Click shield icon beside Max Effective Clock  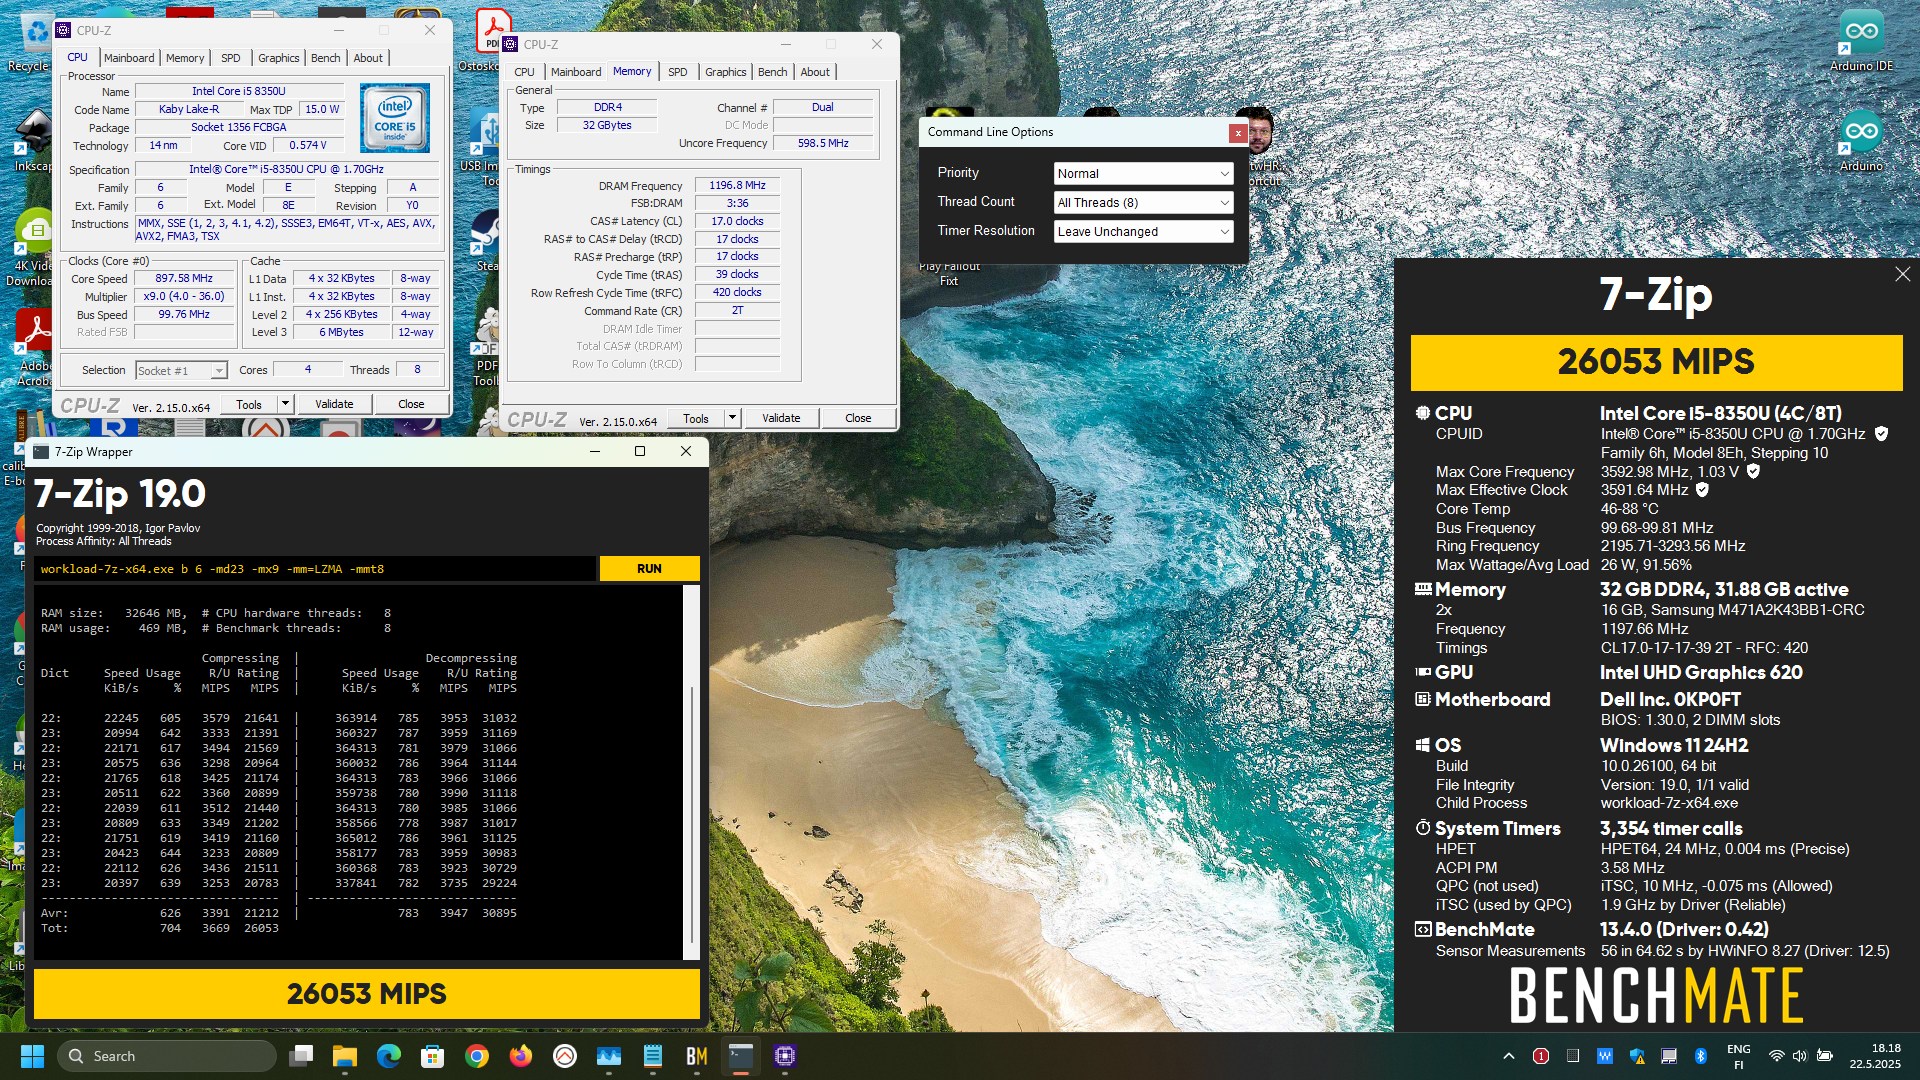point(1702,490)
